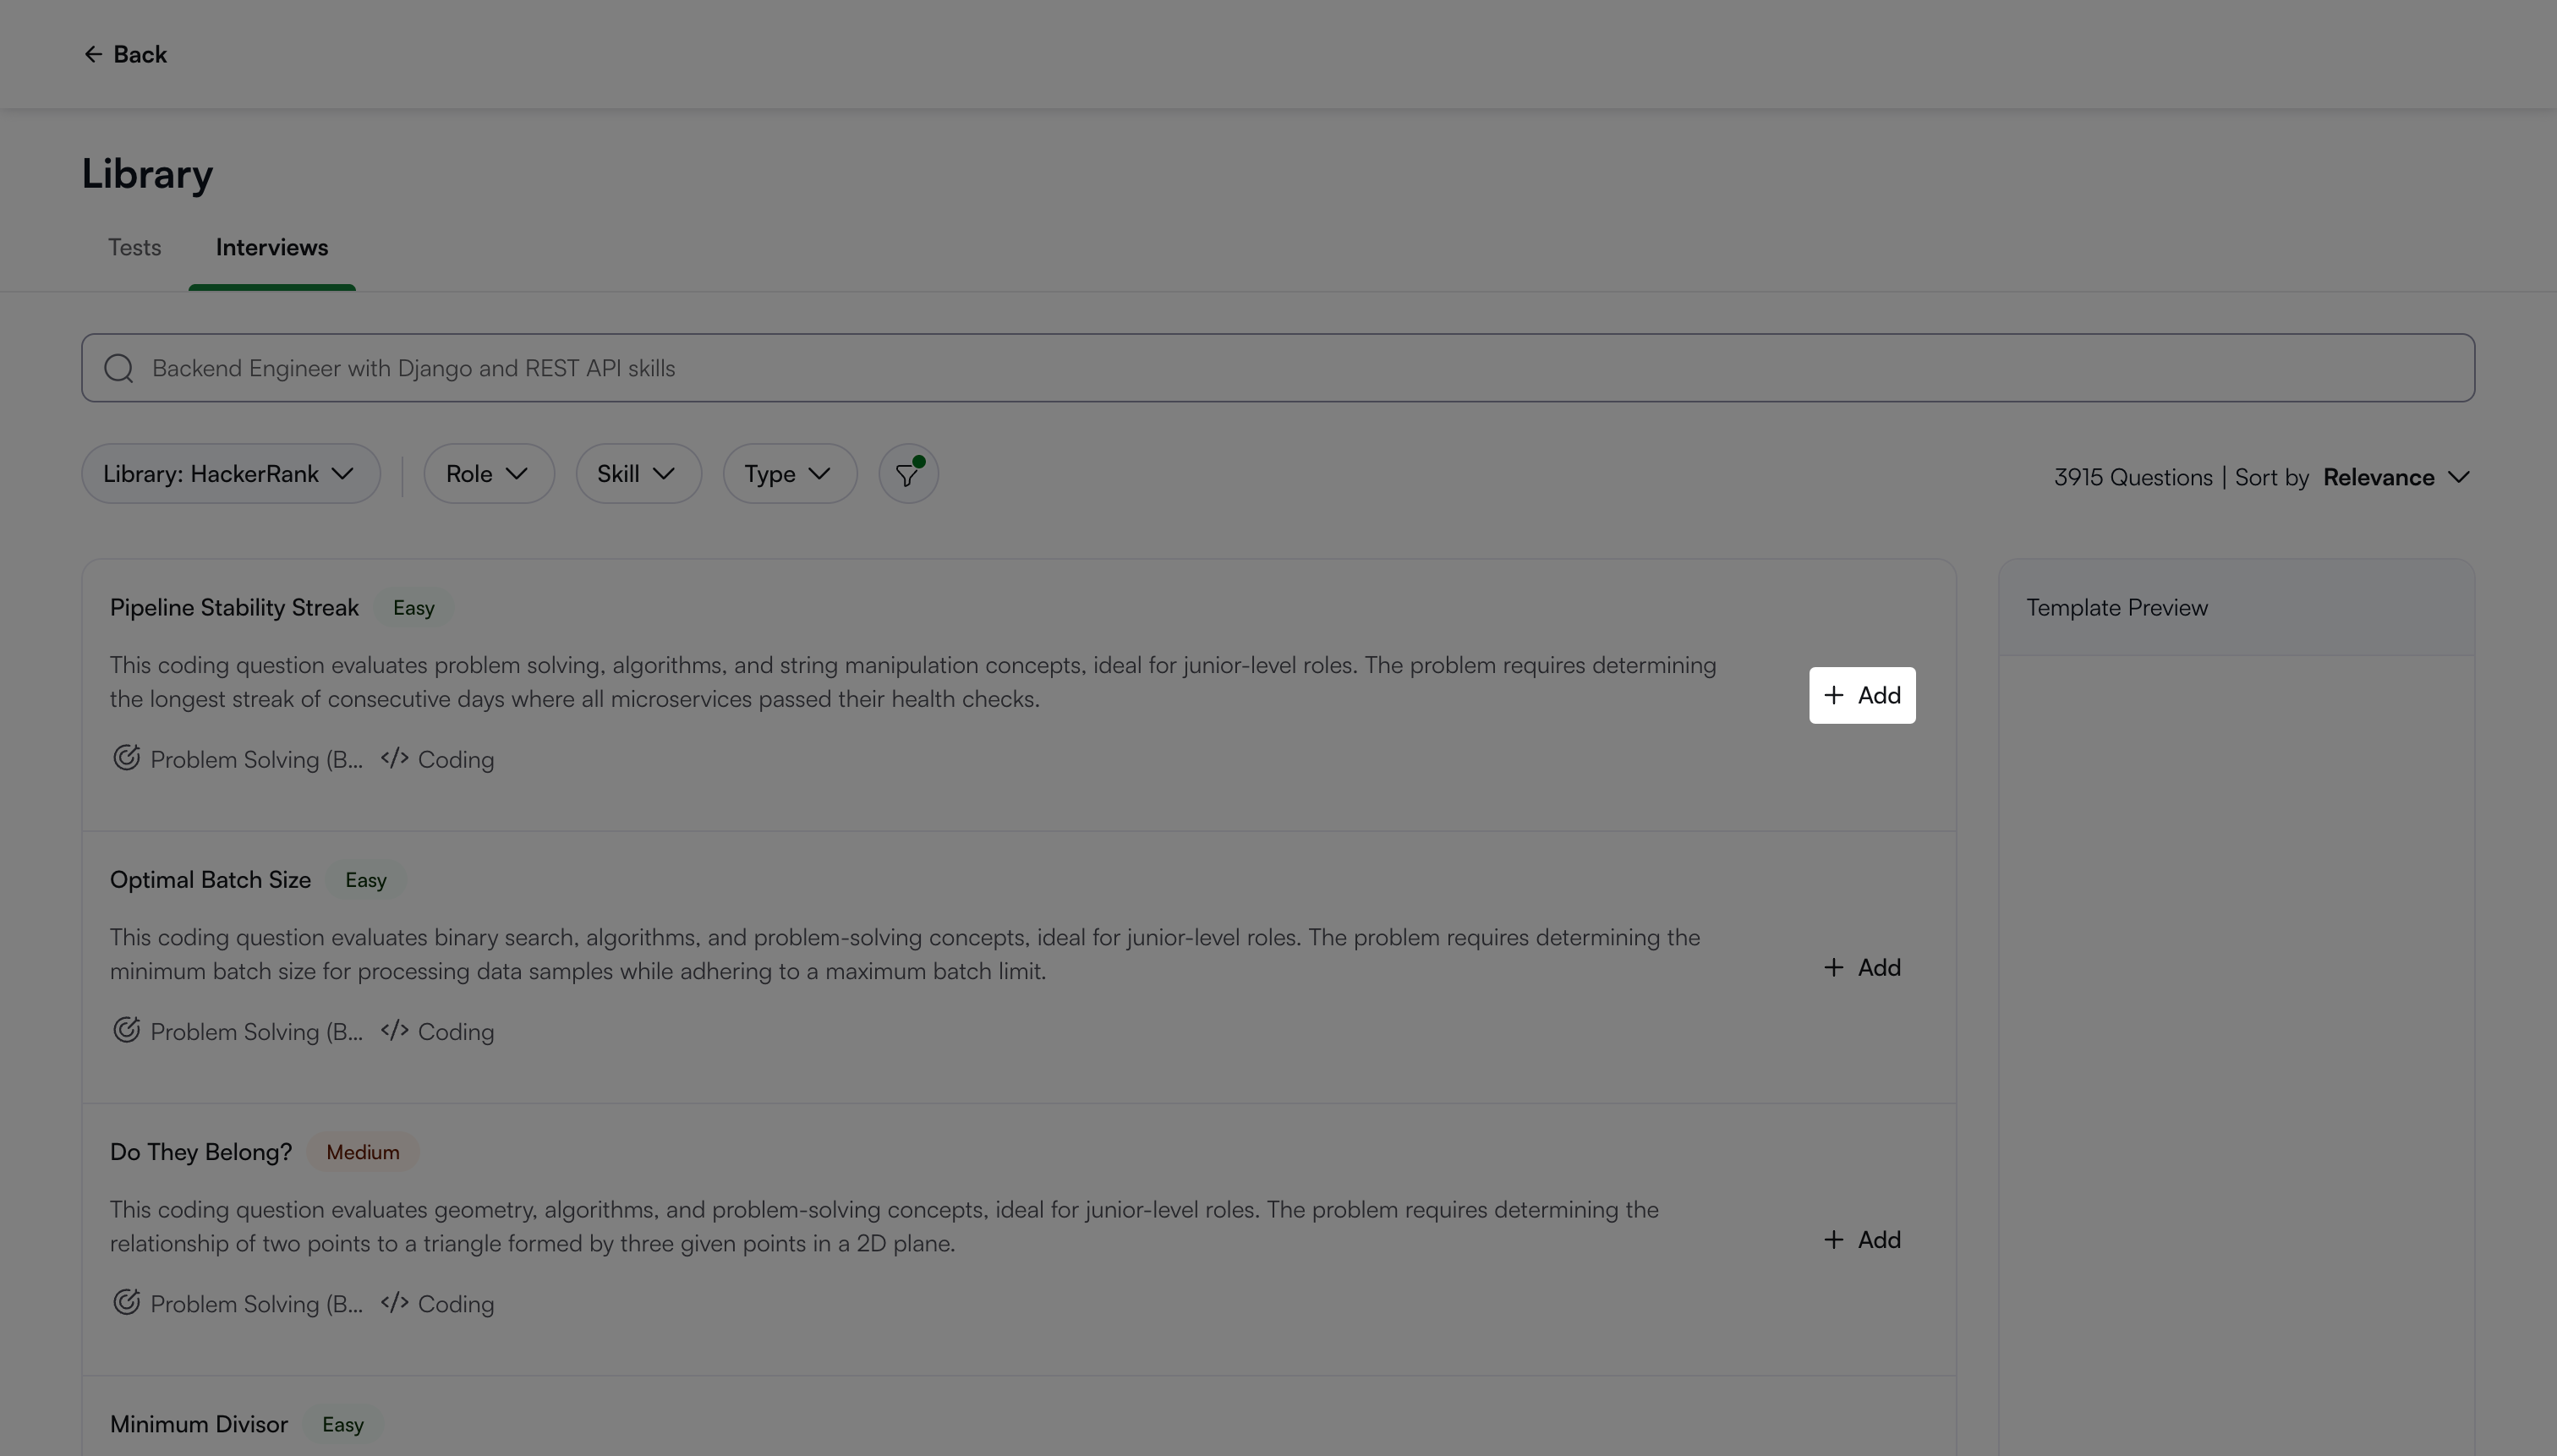This screenshot has width=2557, height=1456.
Task: Open the Library: HackerRank dropdown
Action: click(231, 474)
